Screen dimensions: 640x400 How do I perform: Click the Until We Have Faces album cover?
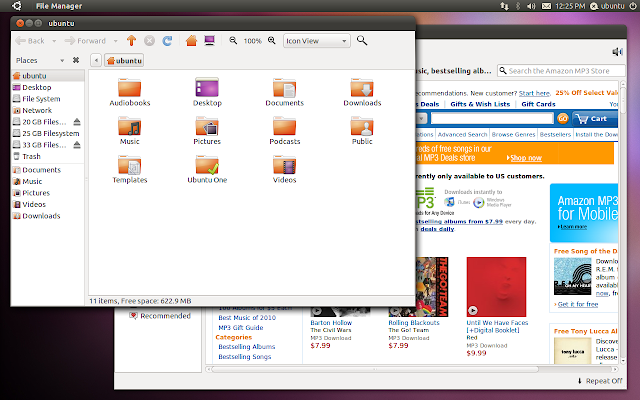pos(496,287)
